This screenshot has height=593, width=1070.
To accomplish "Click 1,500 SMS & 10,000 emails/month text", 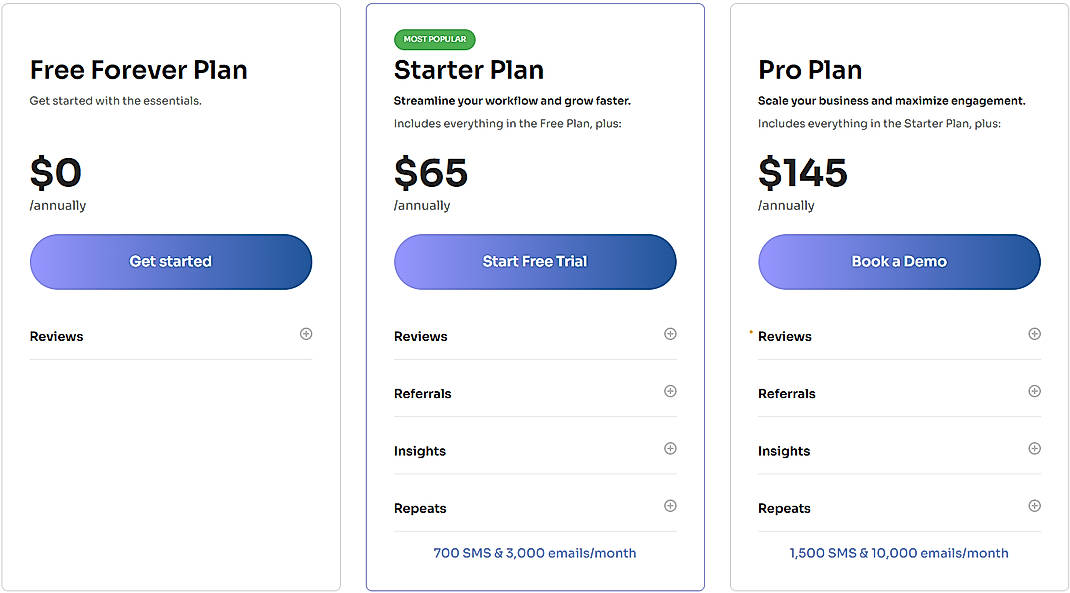I will [x=899, y=553].
